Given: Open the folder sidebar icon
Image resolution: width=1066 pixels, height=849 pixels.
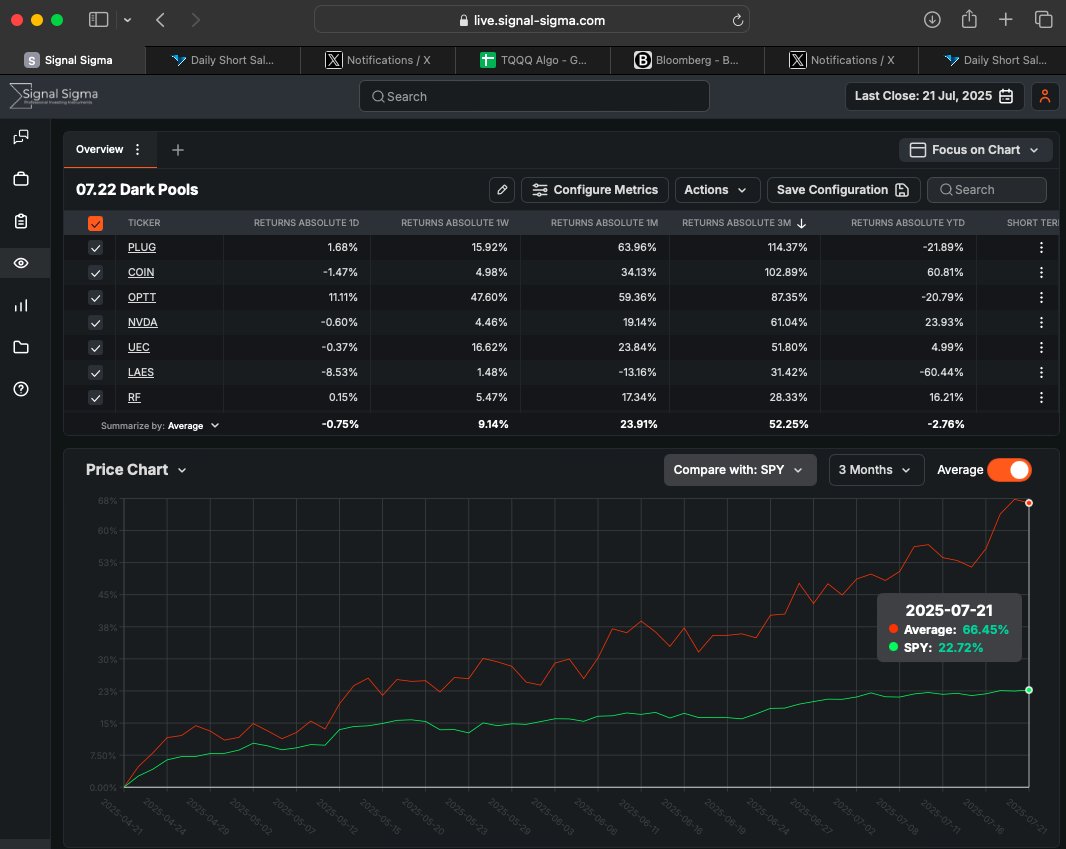Looking at the screenshot, I should tap(21, 347).
